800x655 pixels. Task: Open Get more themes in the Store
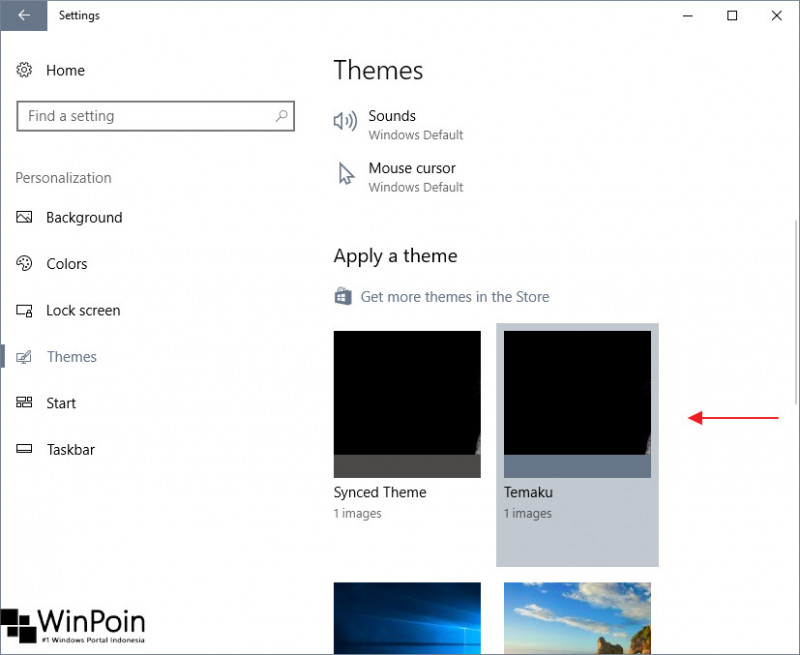point(455,297)
